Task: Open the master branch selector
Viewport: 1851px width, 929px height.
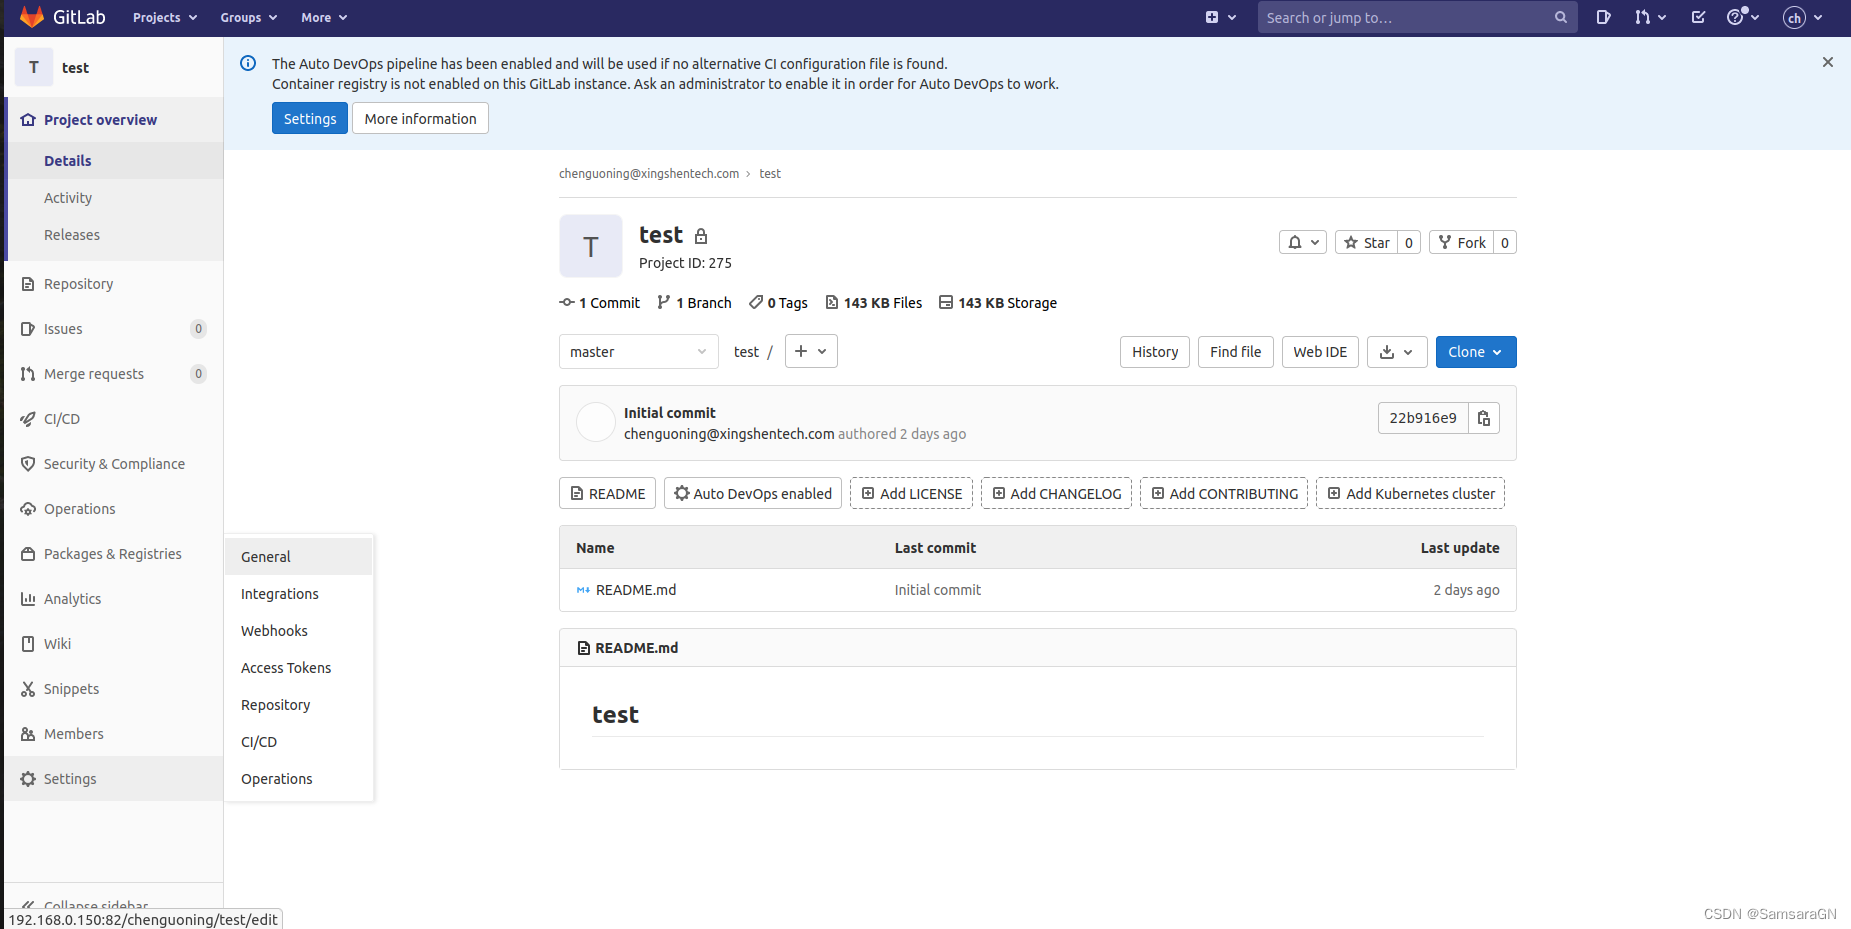Action: (638, 352)
